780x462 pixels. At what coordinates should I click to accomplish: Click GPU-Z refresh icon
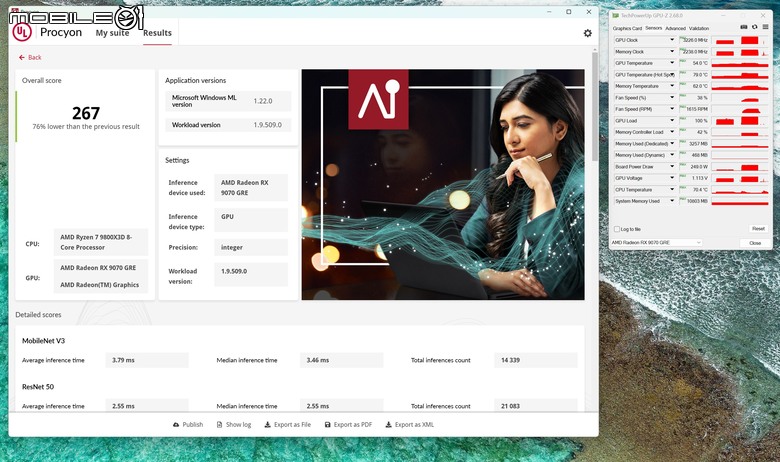click(755, 27)
